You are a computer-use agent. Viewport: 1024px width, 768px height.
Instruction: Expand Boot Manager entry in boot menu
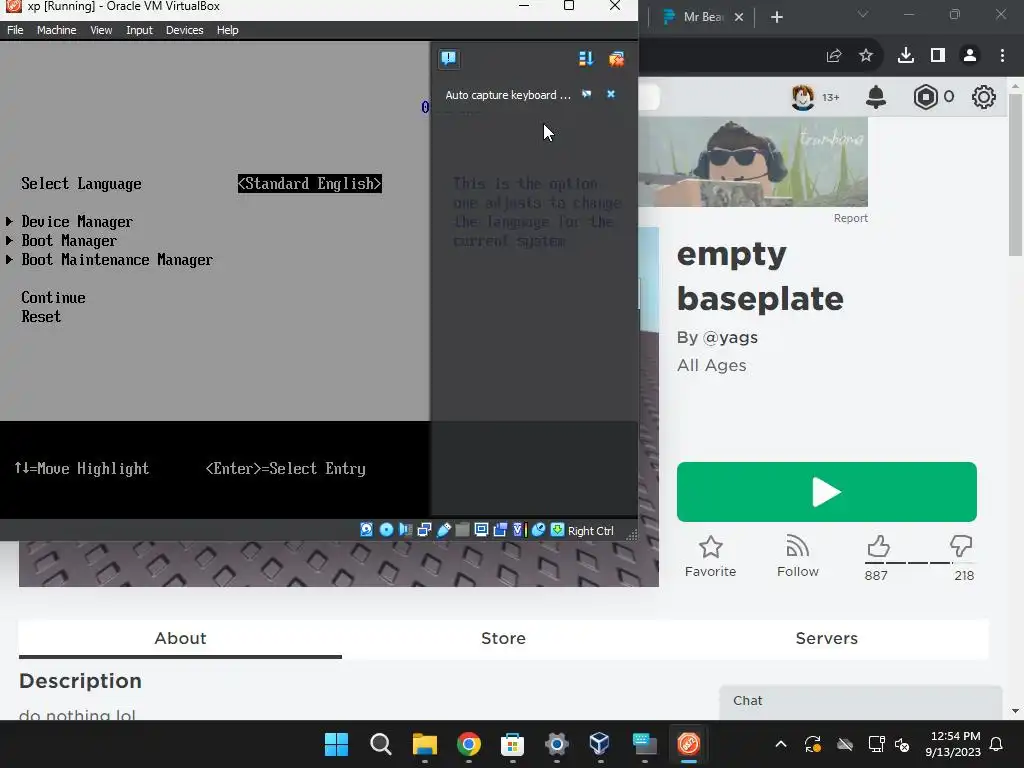tap(69, 240)
